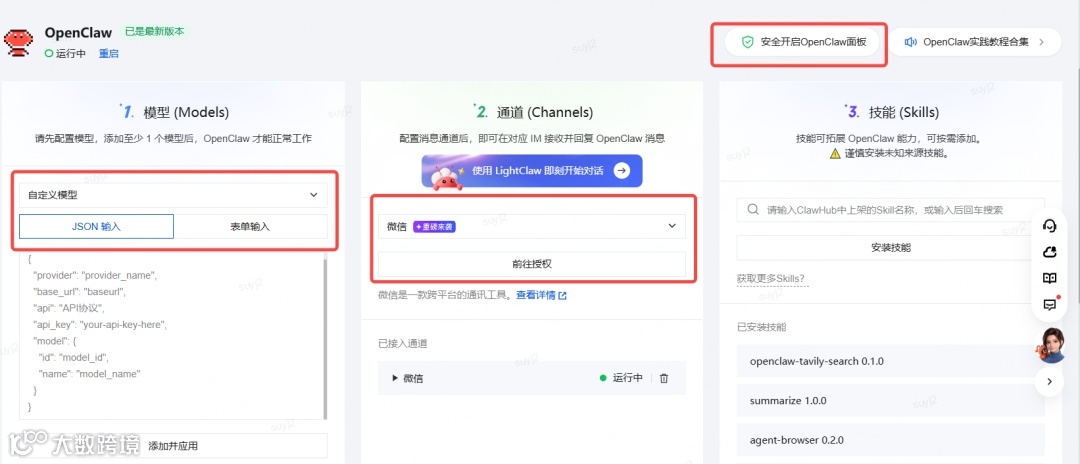Click inside the JSON config text area
This screenshot has height=464, width=1080.
pyautogui.click(x=171, y=334)
